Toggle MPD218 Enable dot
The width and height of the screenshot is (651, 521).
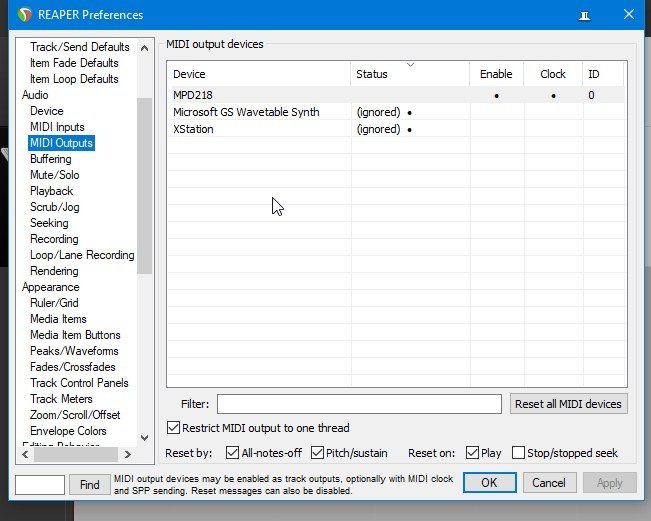click(x=497, y=96)
